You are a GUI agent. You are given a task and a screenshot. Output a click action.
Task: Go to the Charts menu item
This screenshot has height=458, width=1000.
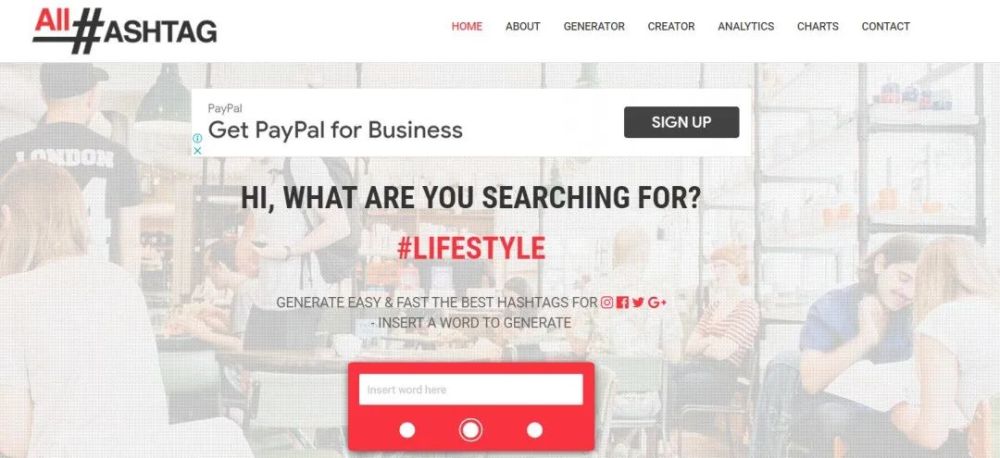click(x=818, y=26)
